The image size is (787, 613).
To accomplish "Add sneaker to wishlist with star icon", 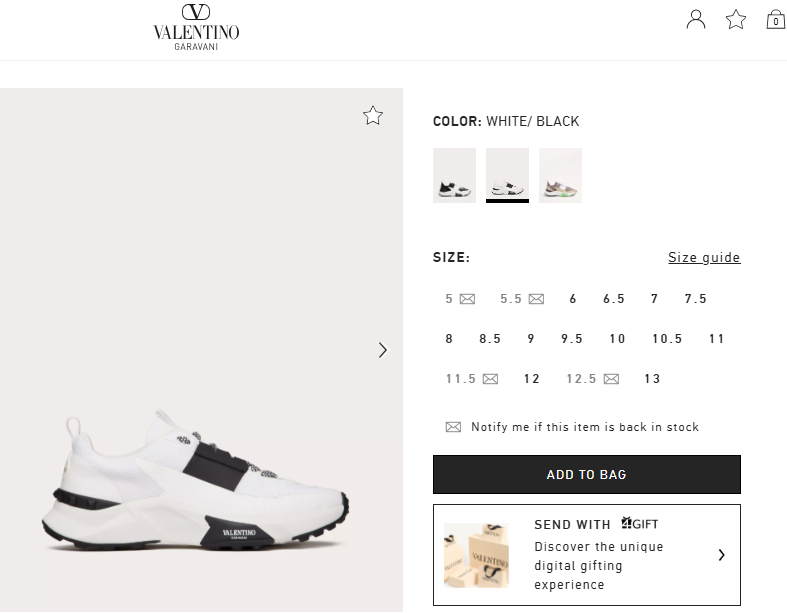I will (373, 116).
